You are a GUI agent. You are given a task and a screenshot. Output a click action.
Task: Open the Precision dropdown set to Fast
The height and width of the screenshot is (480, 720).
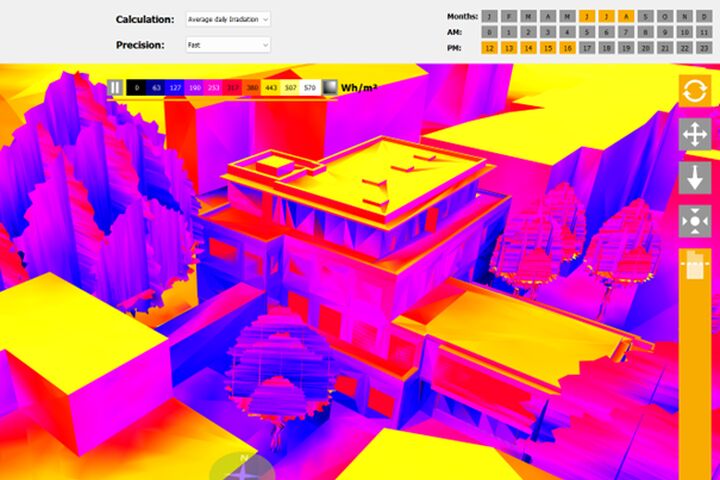click(x=228, y=45)
